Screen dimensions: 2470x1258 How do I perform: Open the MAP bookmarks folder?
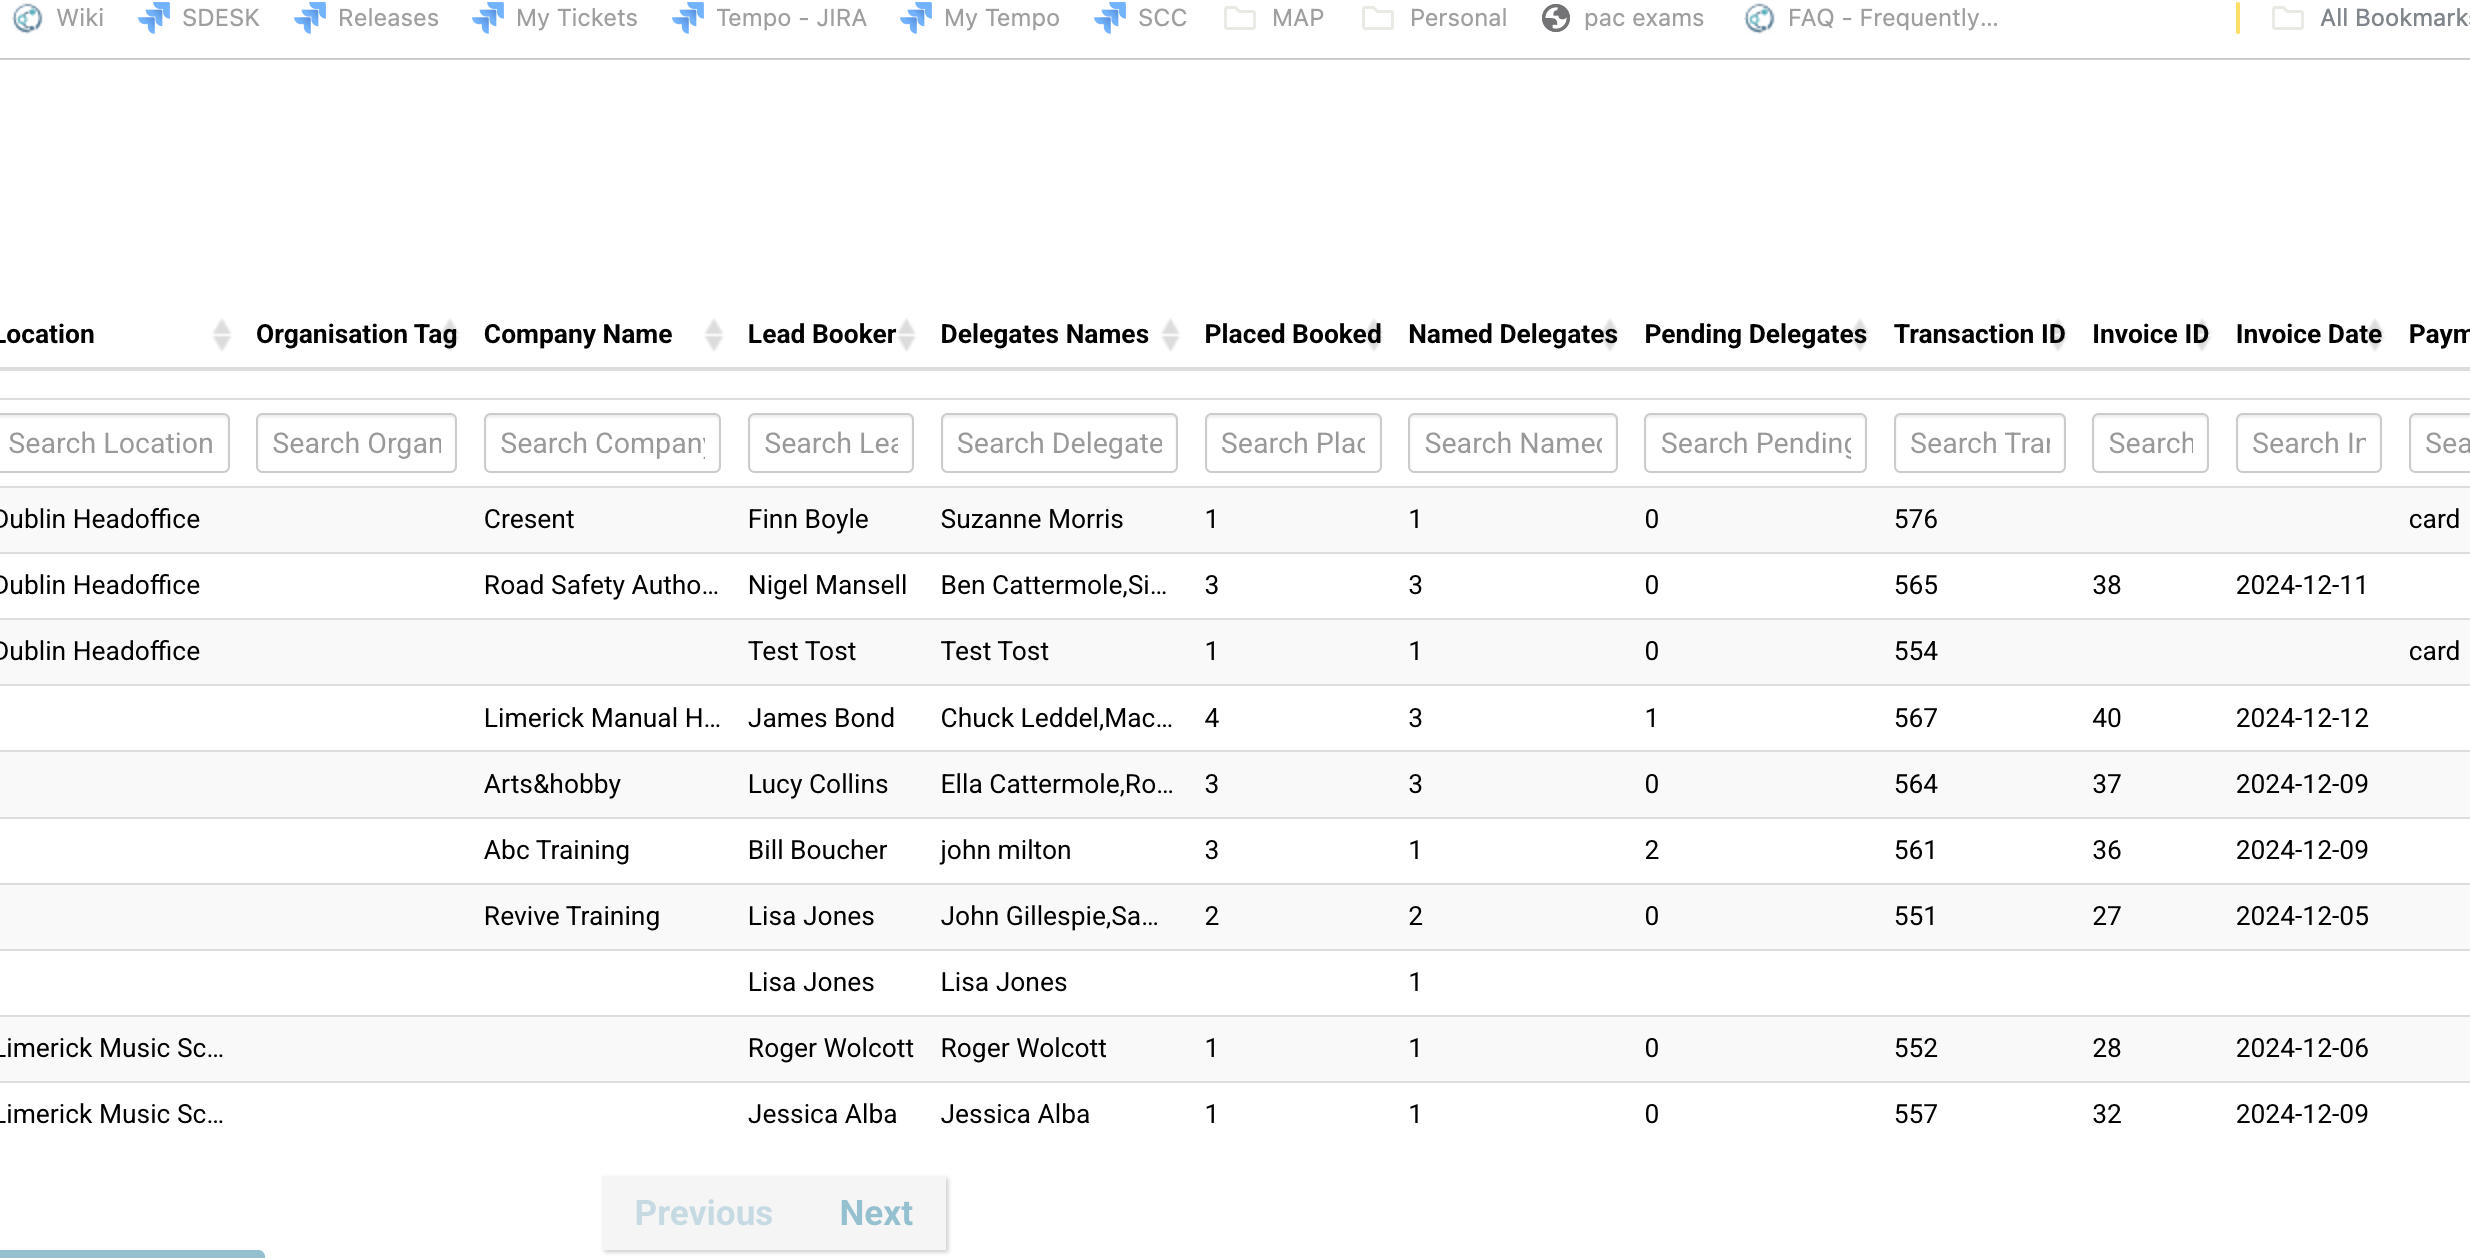[1274, 18]
